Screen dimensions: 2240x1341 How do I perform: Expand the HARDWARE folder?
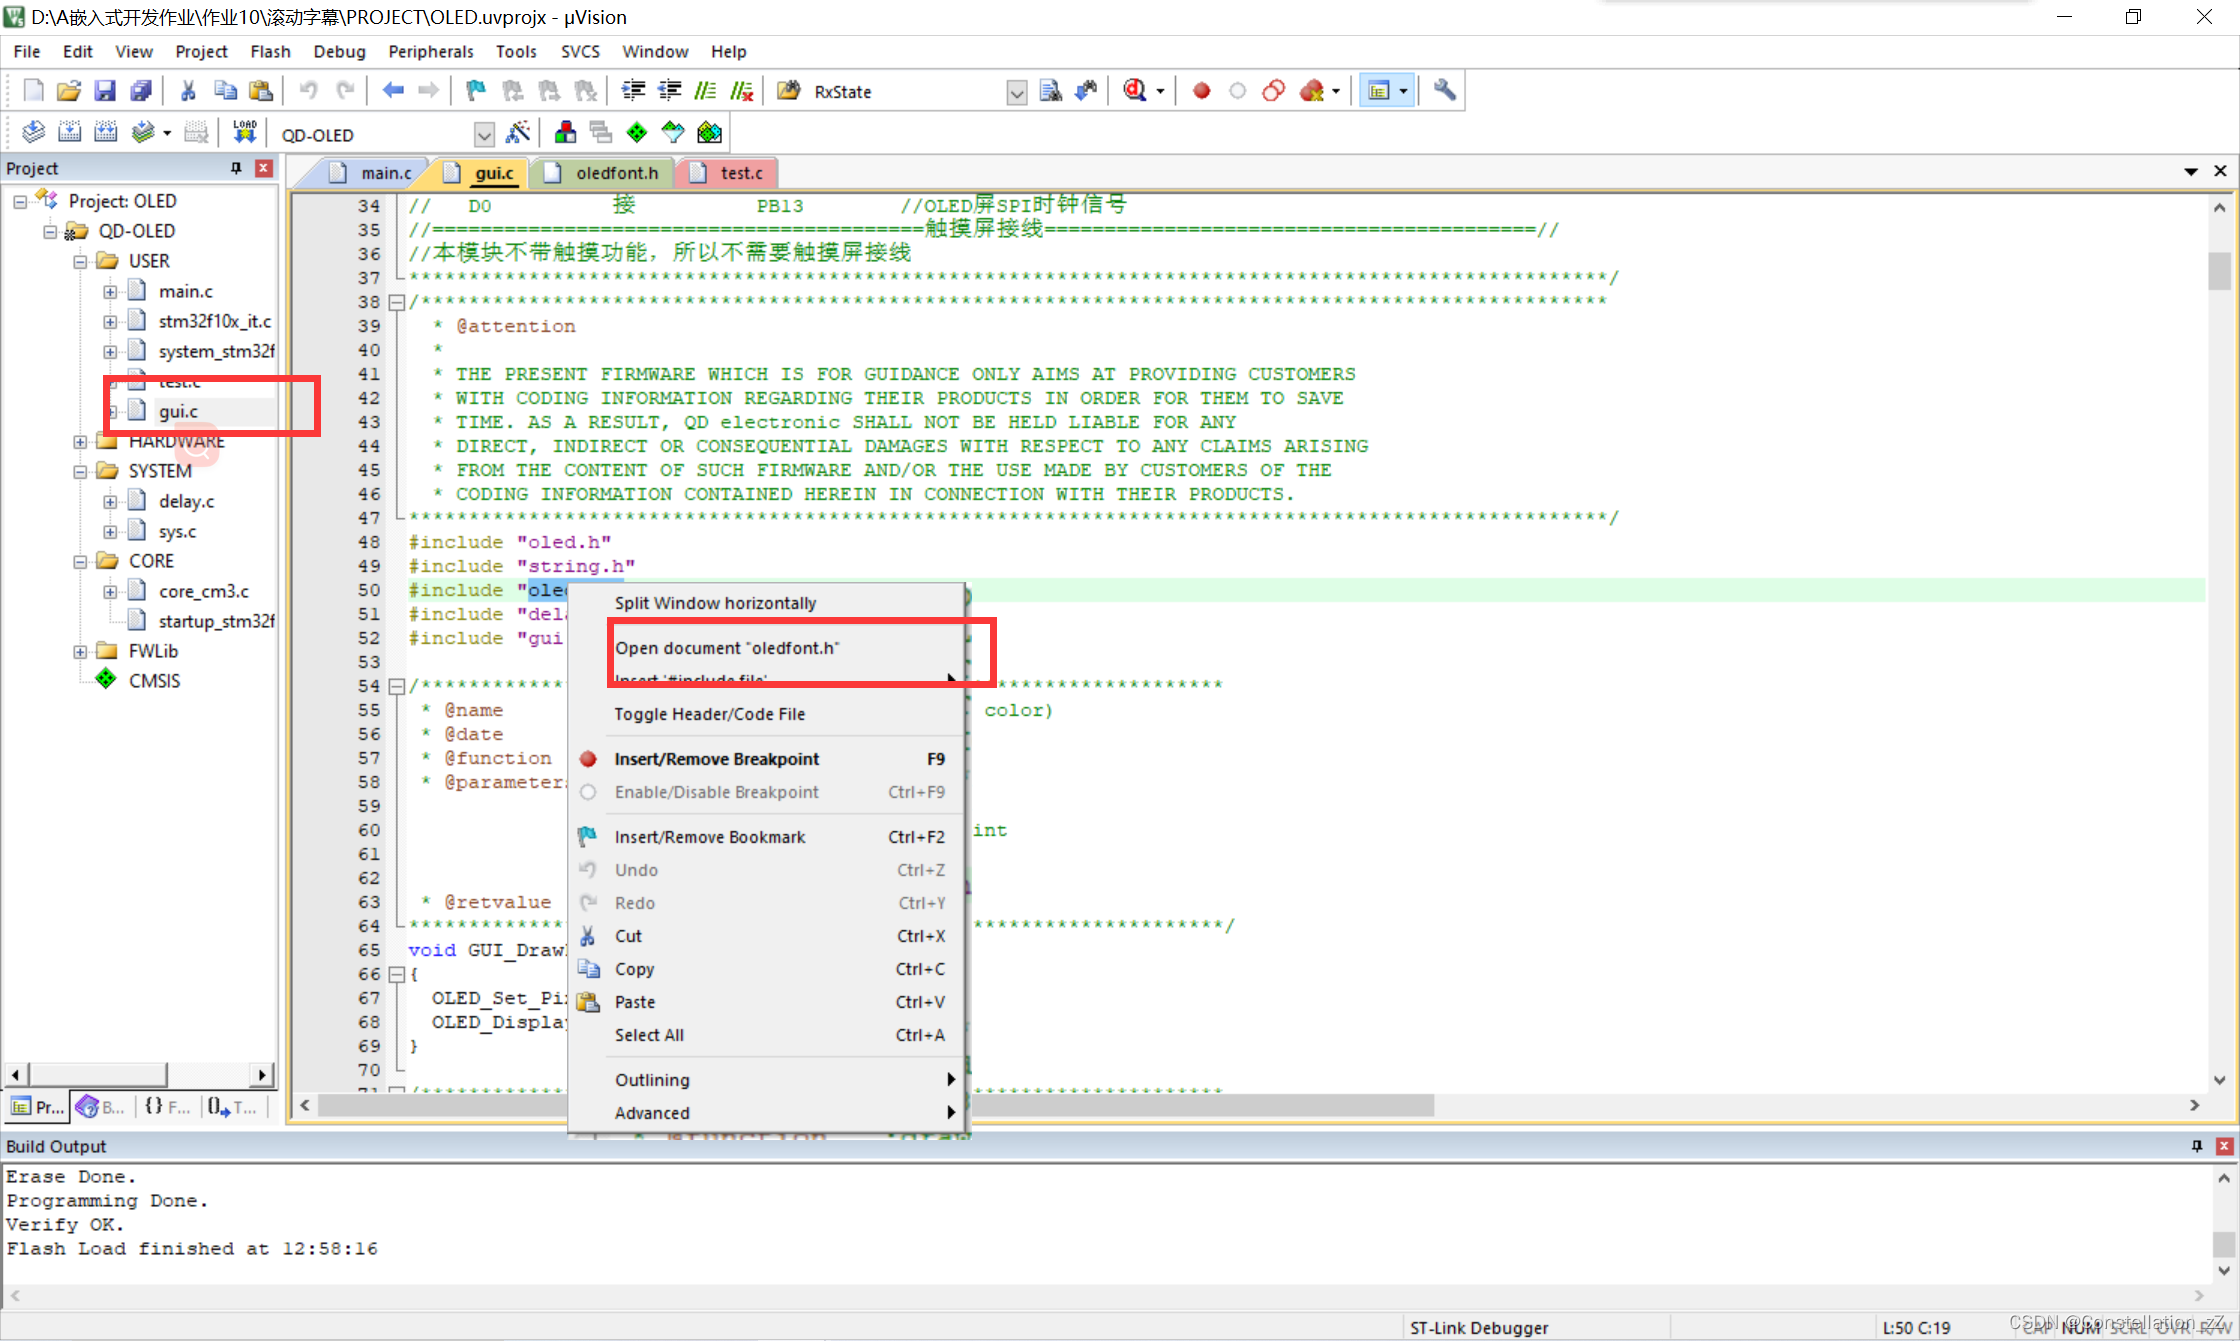pos(80,442)
